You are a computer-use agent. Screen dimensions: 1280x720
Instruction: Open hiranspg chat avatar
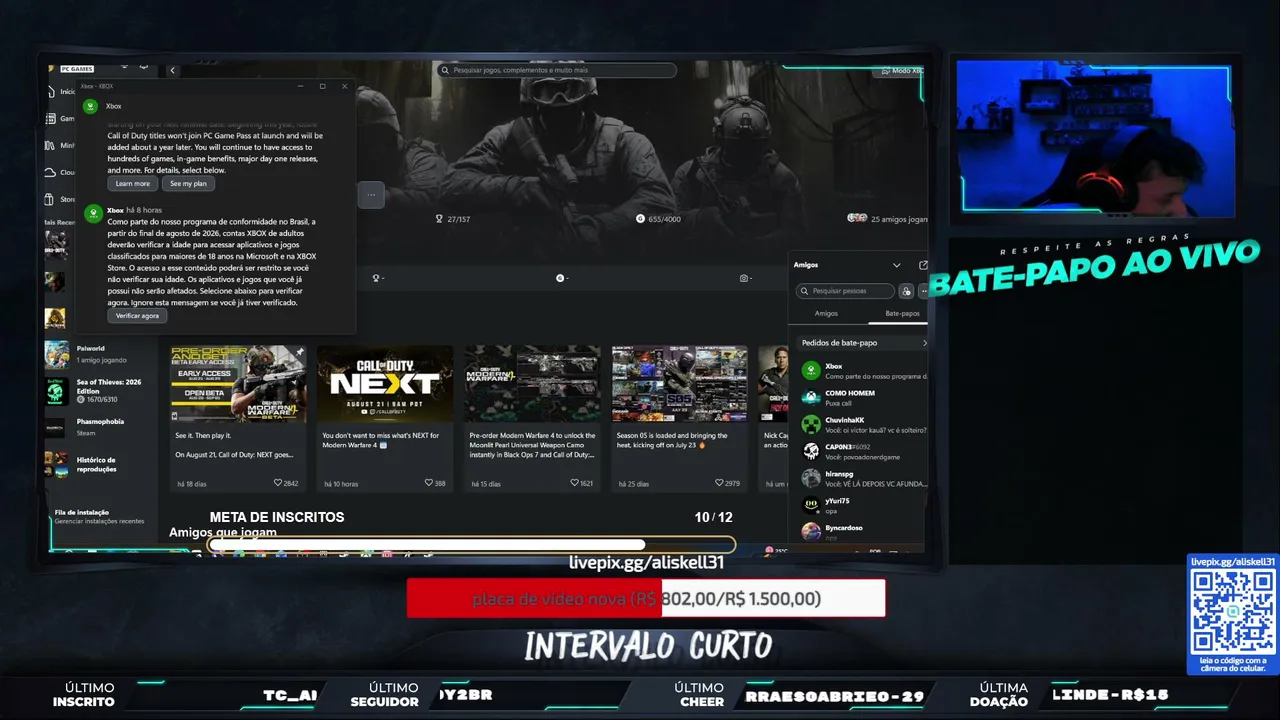pyautogui.click(x=811, y=478)
